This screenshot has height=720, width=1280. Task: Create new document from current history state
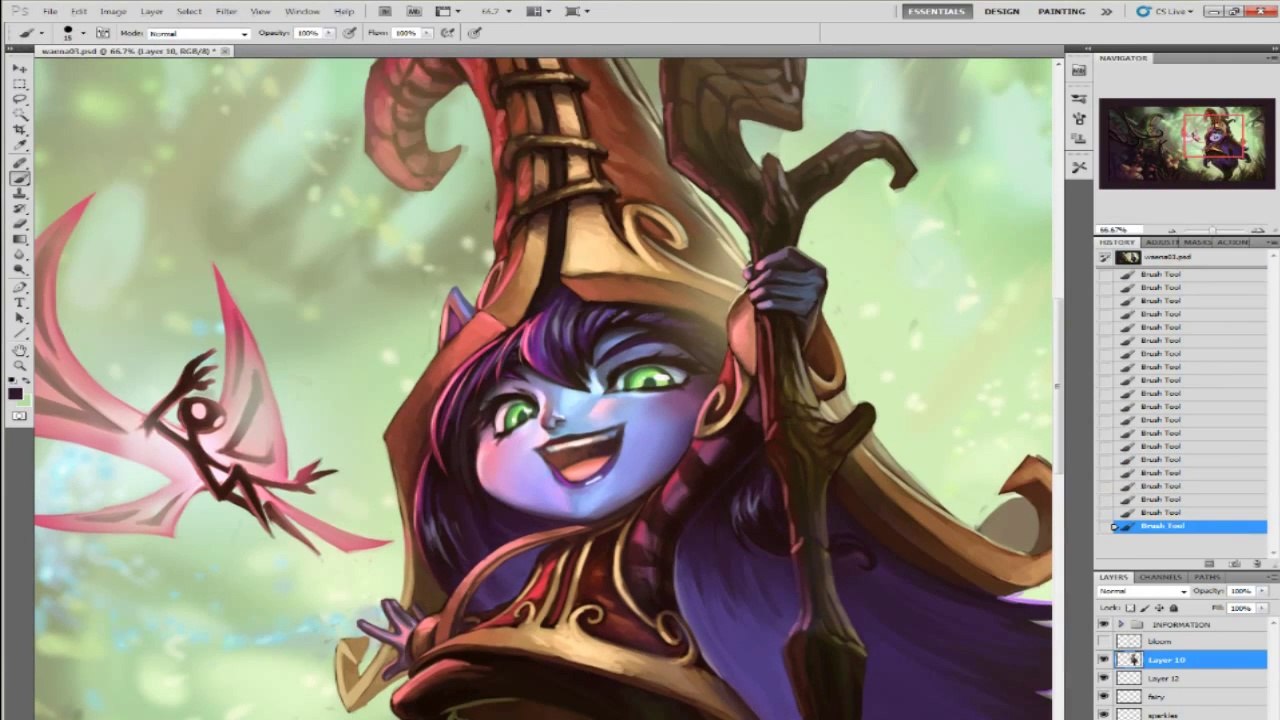[1210, 564]
